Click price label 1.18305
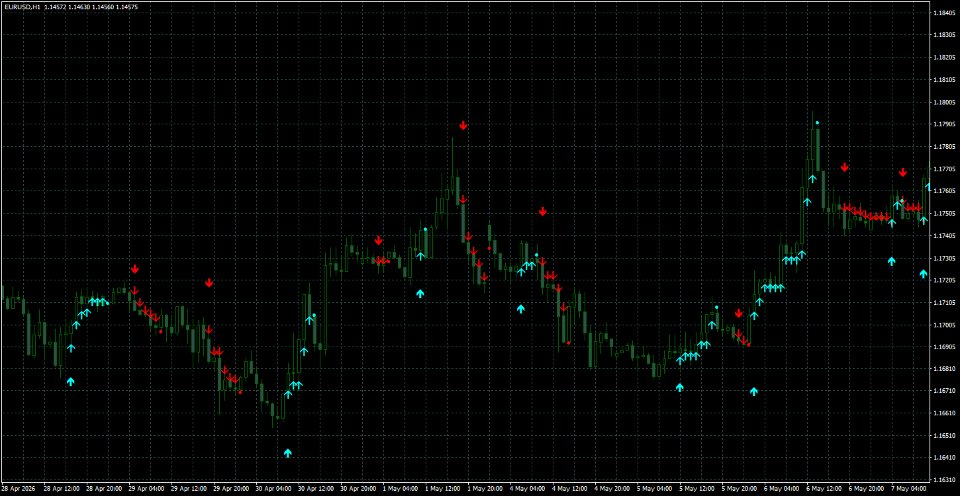 coord(943,35)
